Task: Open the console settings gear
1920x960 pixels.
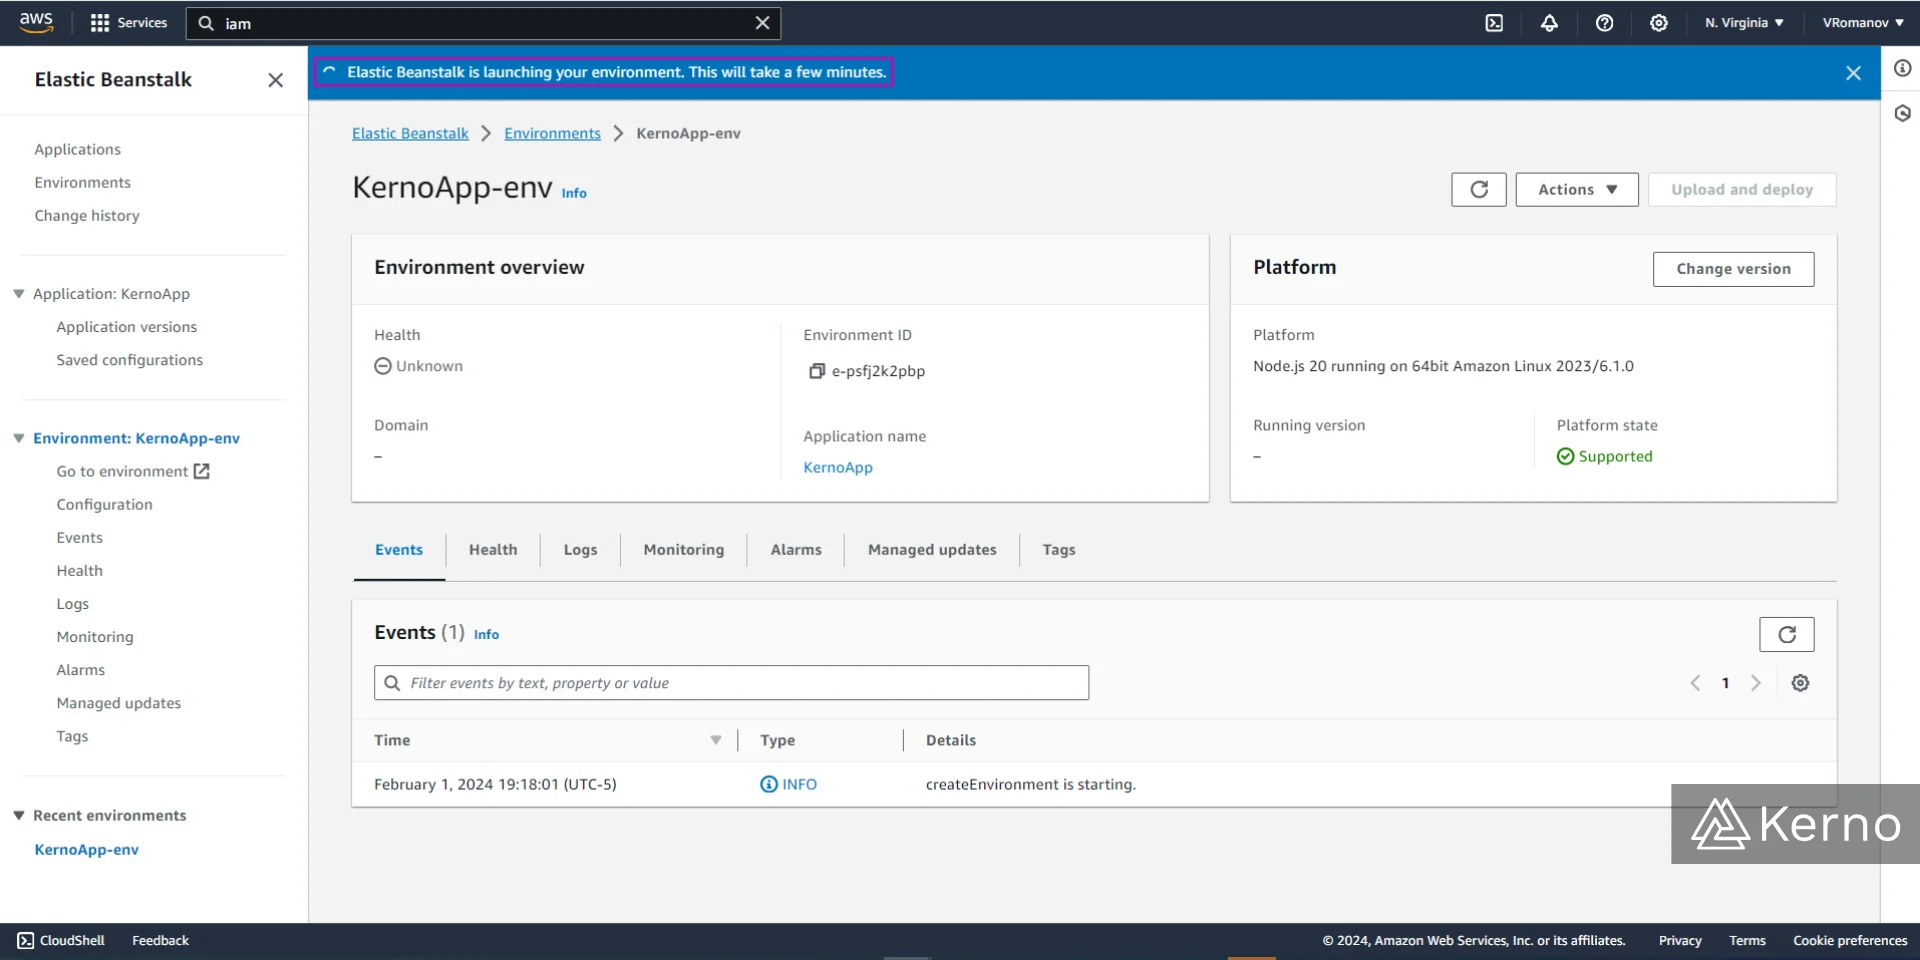Action: (1659, 23)
